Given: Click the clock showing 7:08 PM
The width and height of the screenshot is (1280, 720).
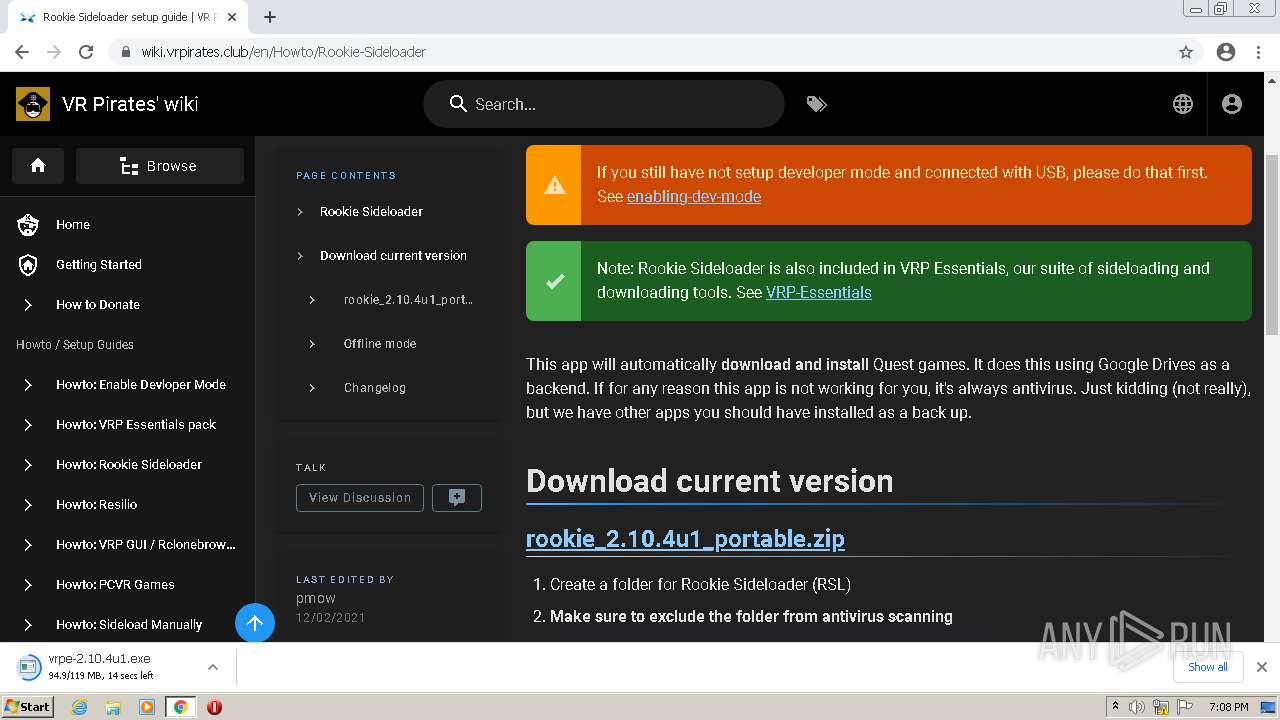Looking at the screenshot, I should tap(1228, 707).
